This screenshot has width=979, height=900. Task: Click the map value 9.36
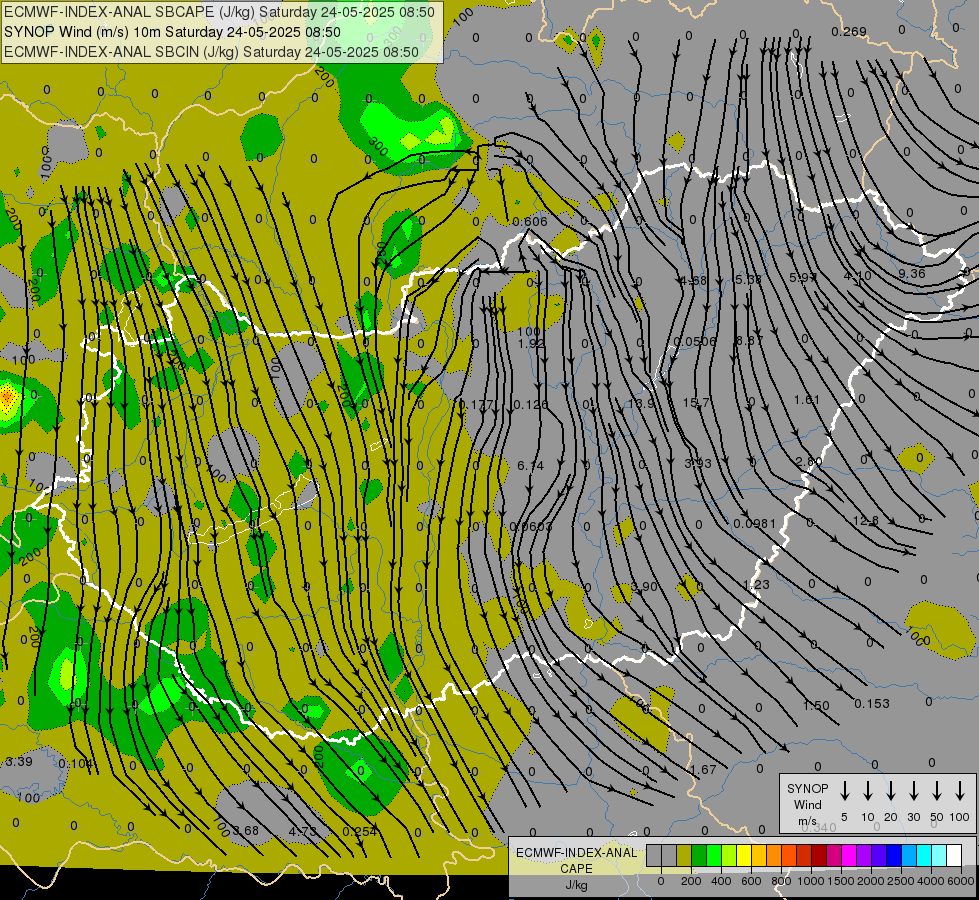tap(912, 274)
